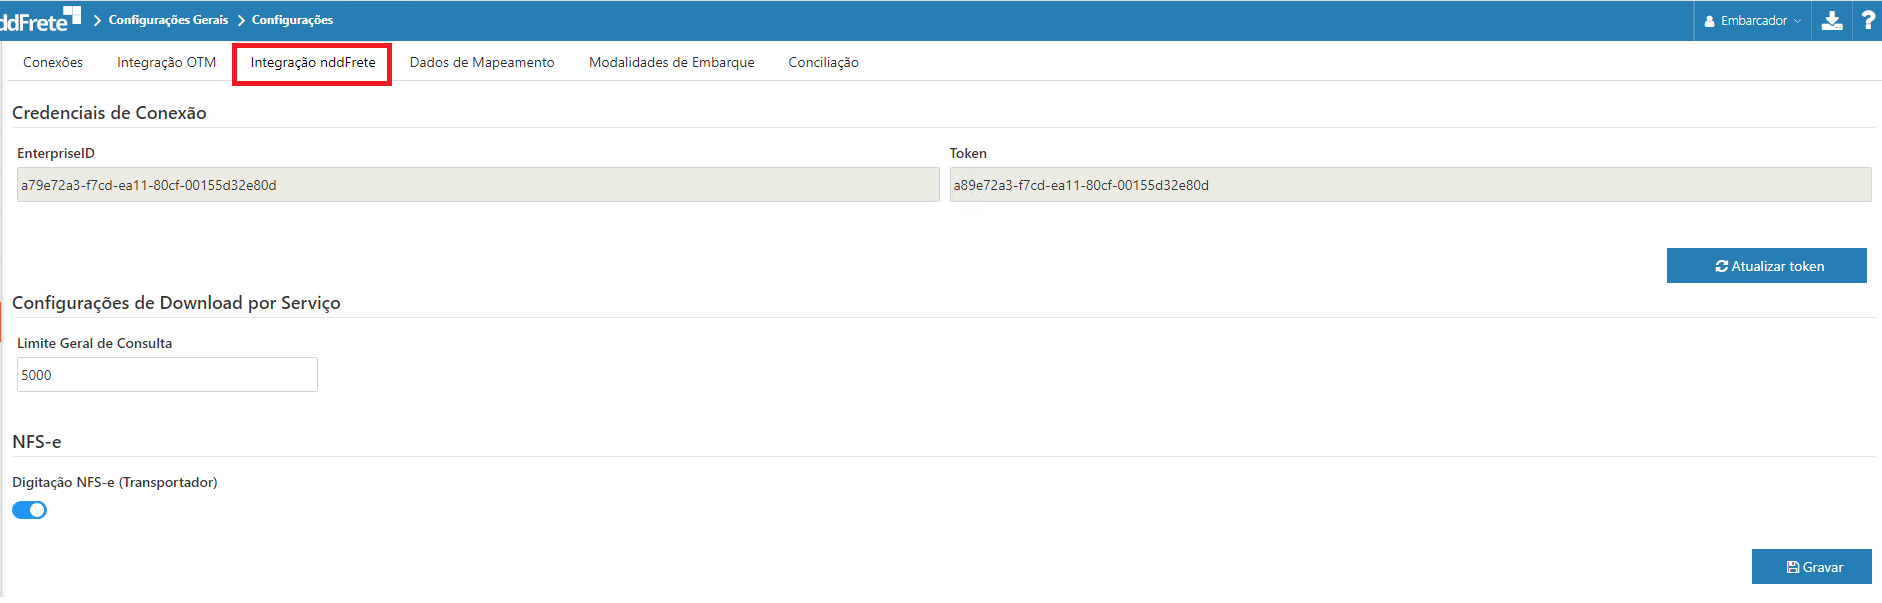Toggle Digitação NFS-e (Transportador) switch
The height and width of the screenshot is (603, 1882).
coord(30,510)
